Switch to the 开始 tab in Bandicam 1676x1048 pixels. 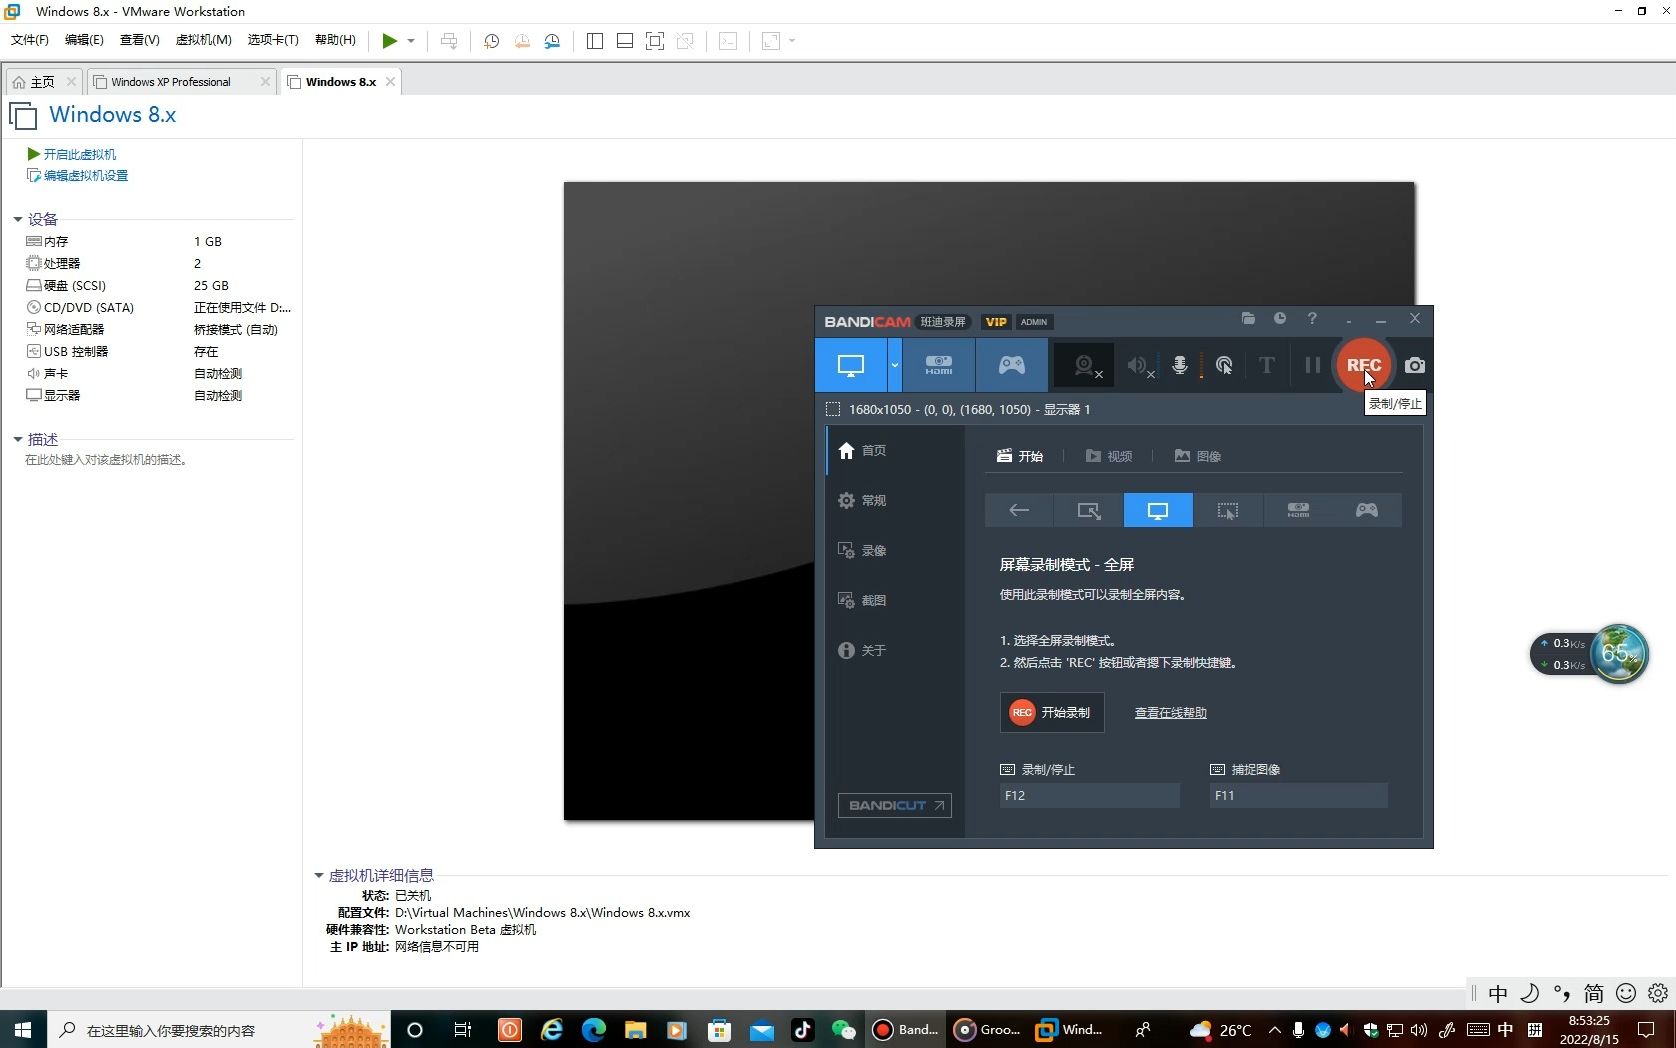(x=1020, y=456)
